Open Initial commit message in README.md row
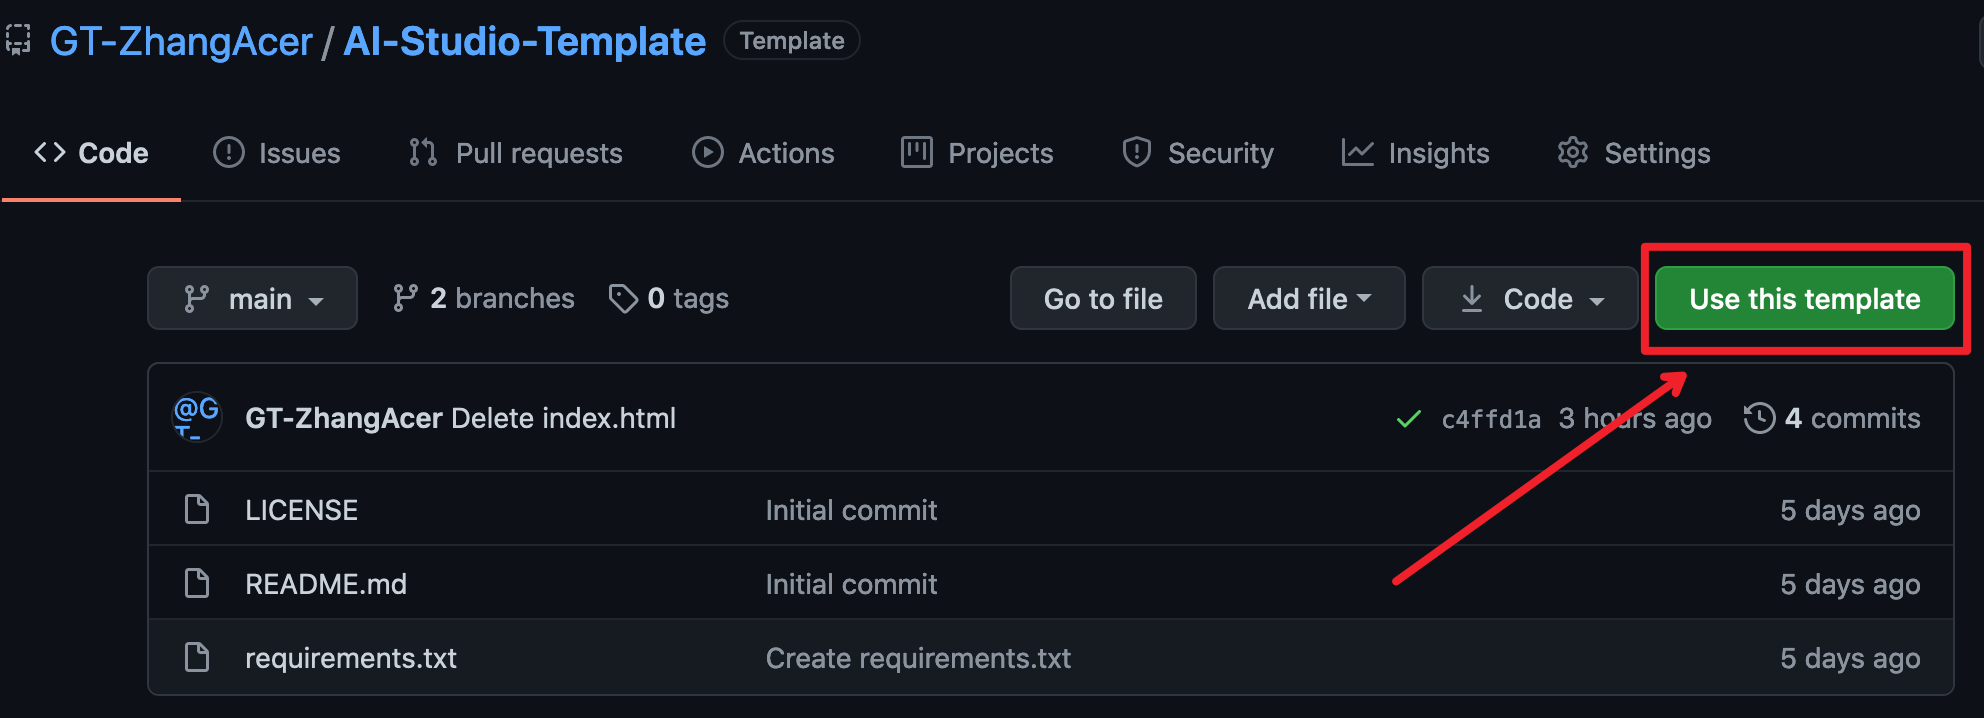 (x=851, y=584)
